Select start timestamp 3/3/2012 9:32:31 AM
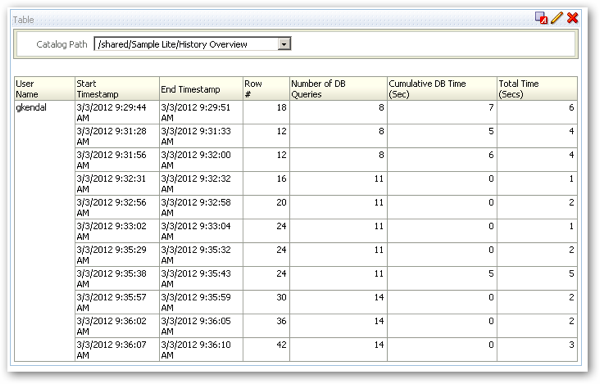The width and height of the screenshot is (600, 384). tap(117, 184)
